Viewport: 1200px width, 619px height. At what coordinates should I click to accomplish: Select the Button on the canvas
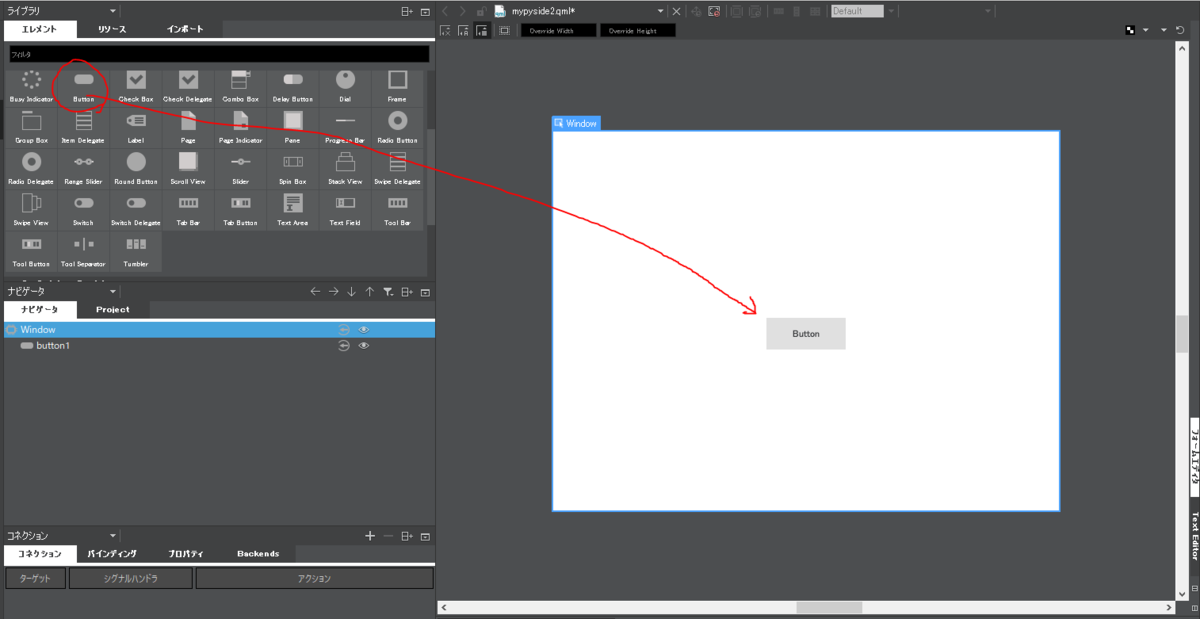[x=806, y=334]
